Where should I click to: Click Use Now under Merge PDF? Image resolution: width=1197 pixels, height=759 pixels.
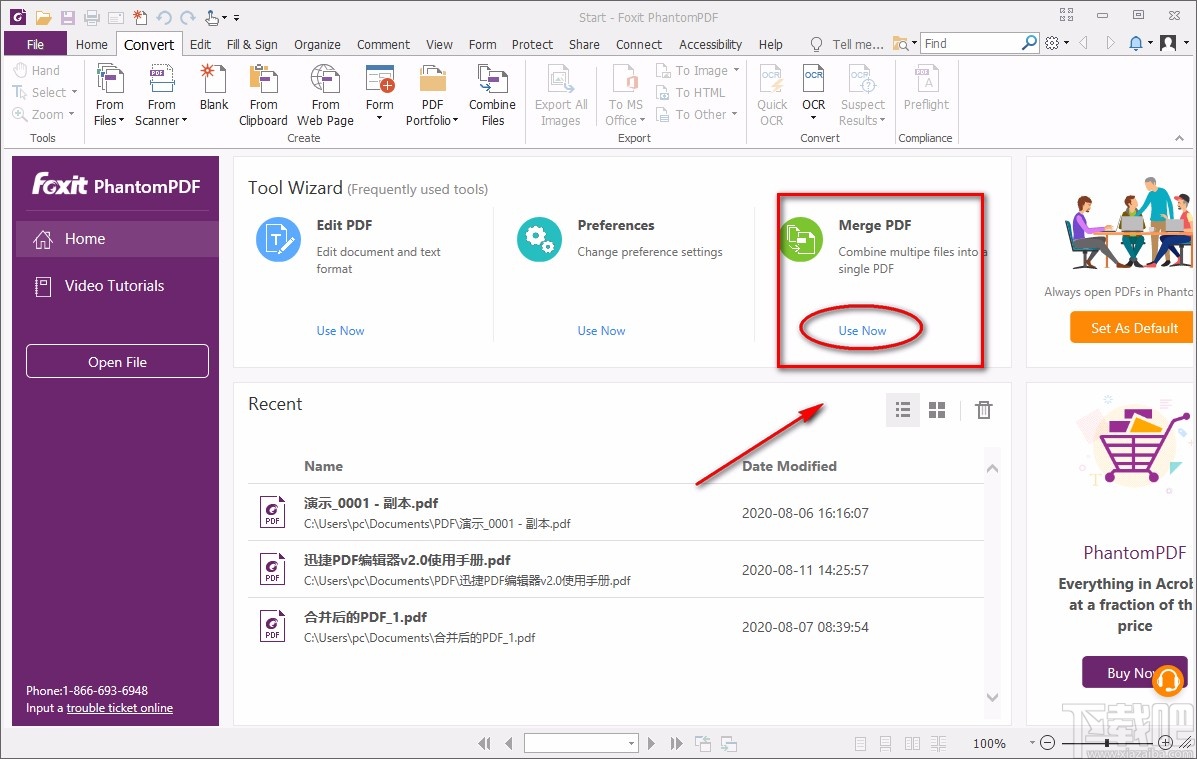[x=863, y=331]
